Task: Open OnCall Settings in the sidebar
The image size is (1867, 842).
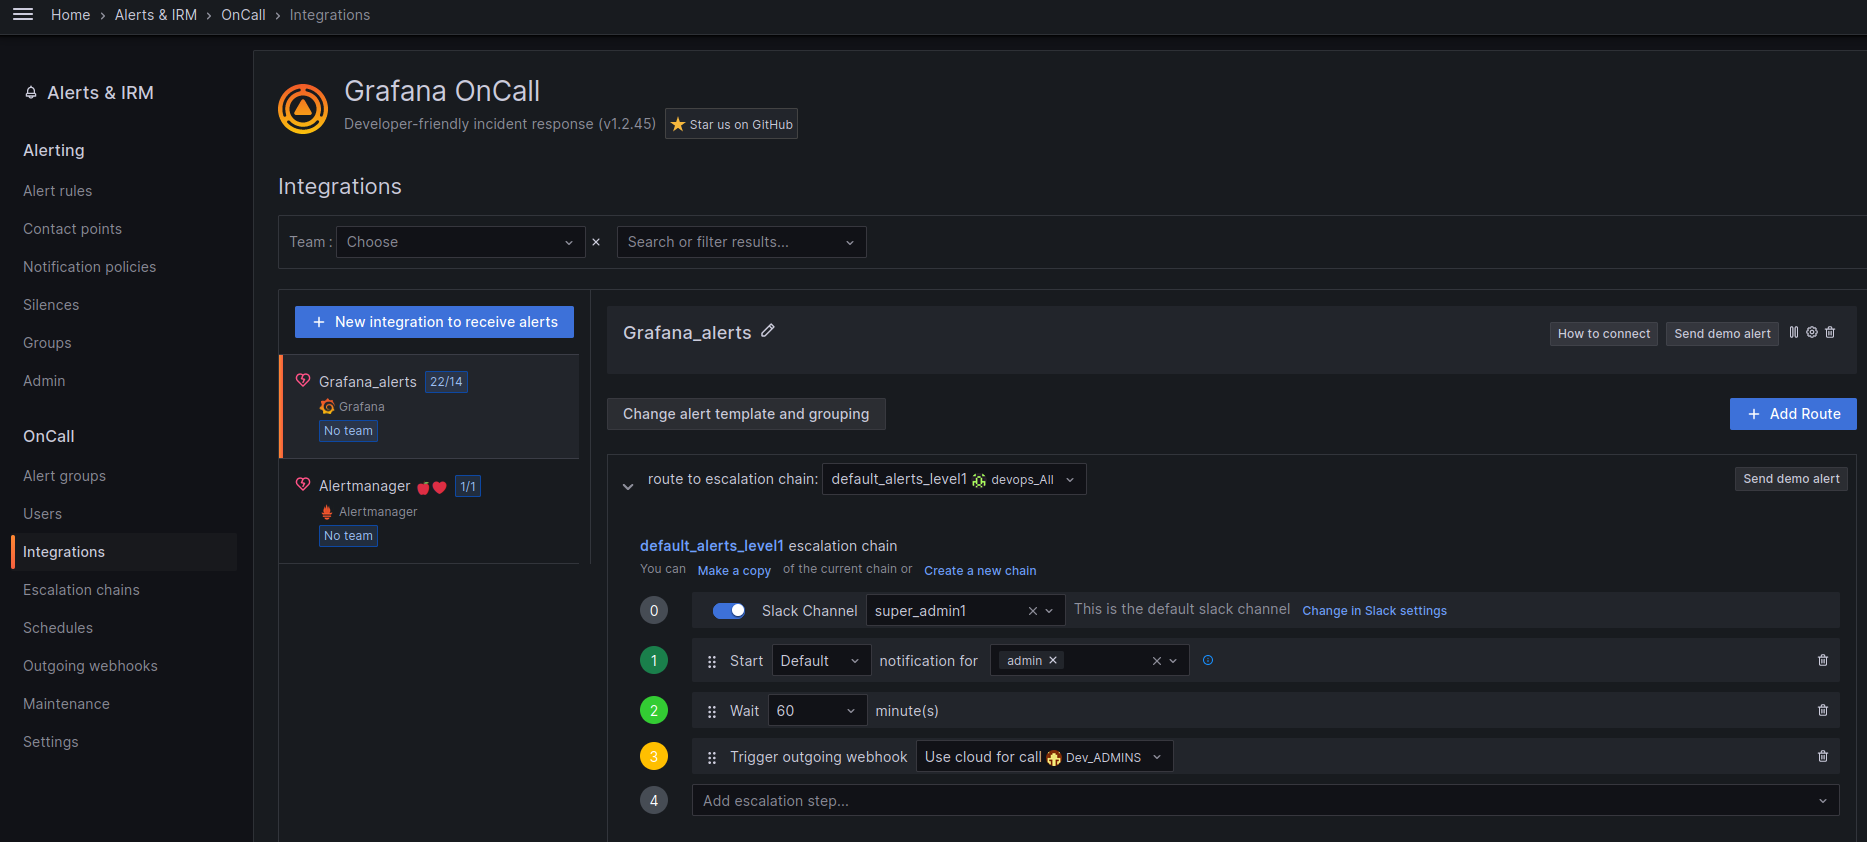Action: point(51,742)
